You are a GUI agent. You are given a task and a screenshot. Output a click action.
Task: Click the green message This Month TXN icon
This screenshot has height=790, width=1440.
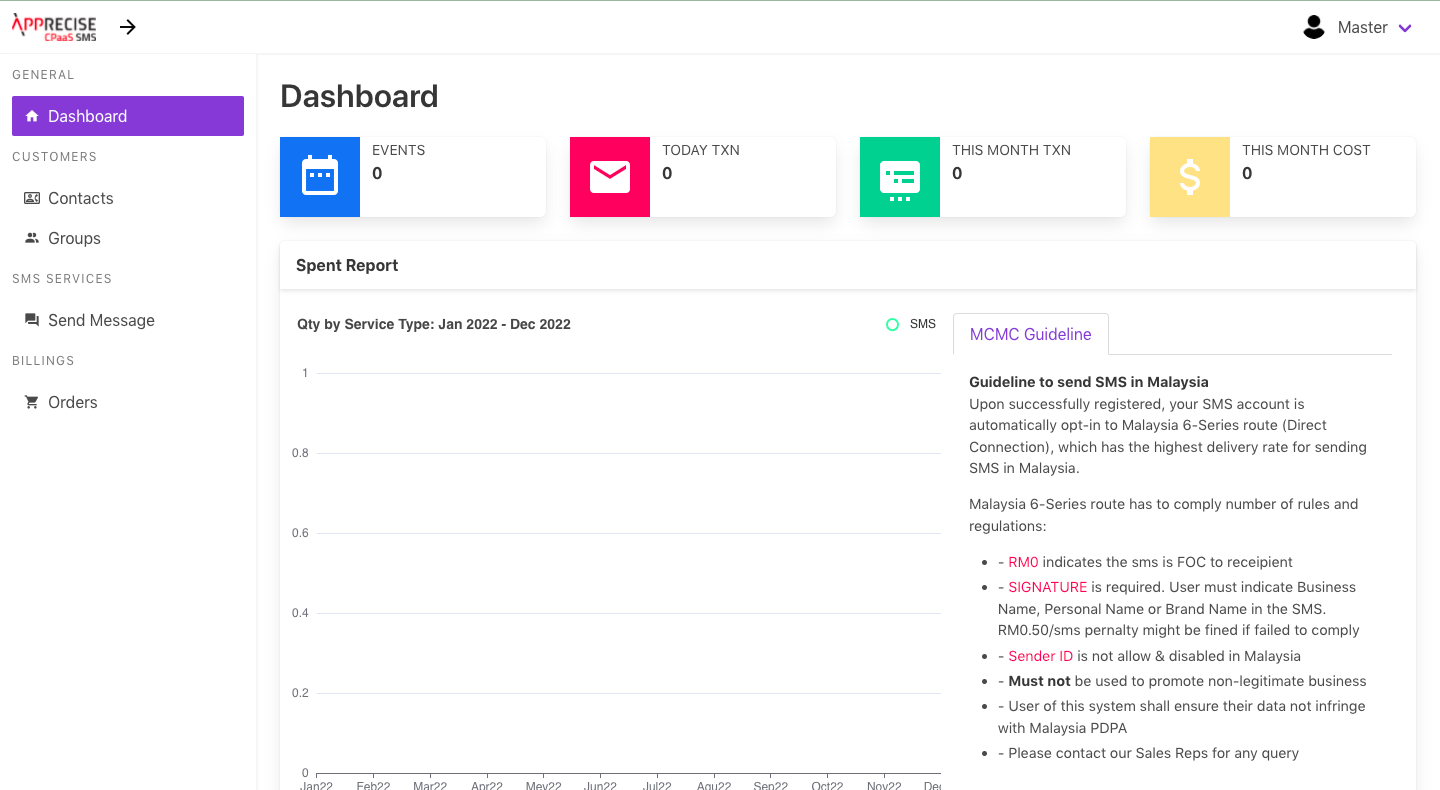point(900,177)
